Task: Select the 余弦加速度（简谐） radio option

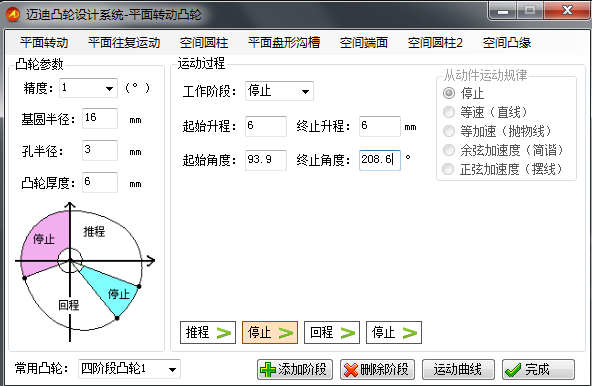Action: coord(449,150)
